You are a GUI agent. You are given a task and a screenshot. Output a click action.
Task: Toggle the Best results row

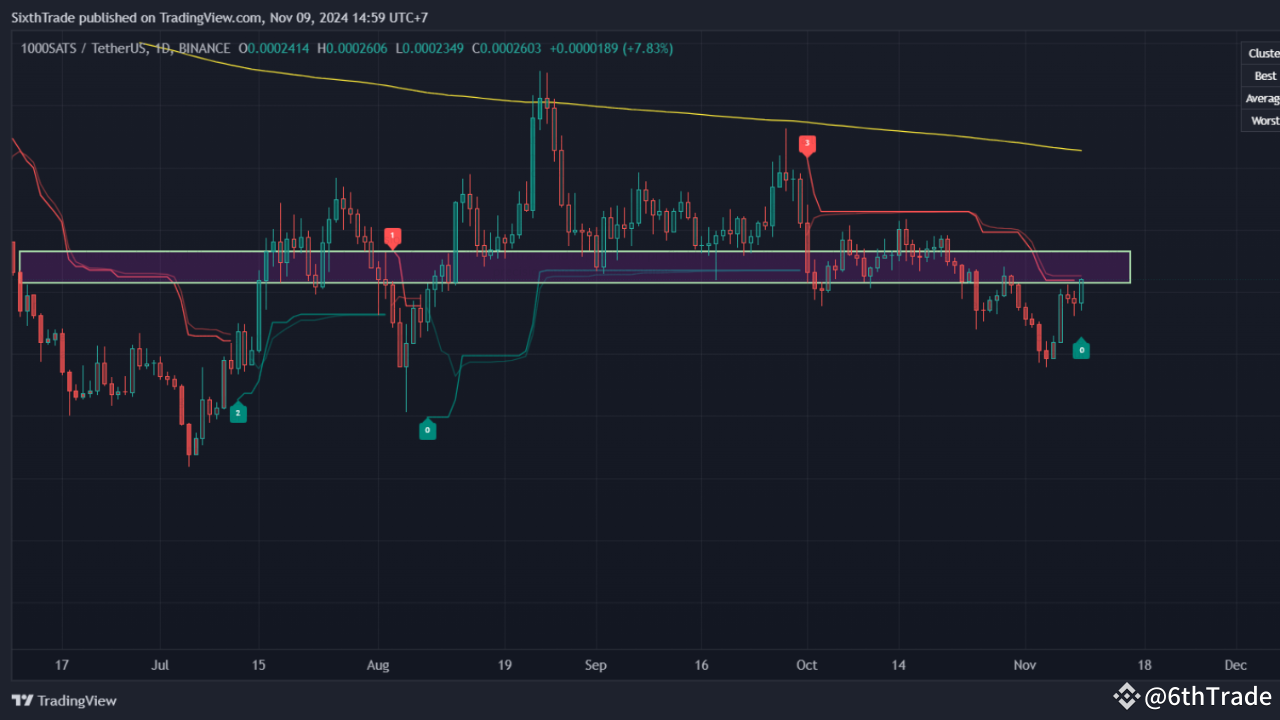coord(1264,75)
